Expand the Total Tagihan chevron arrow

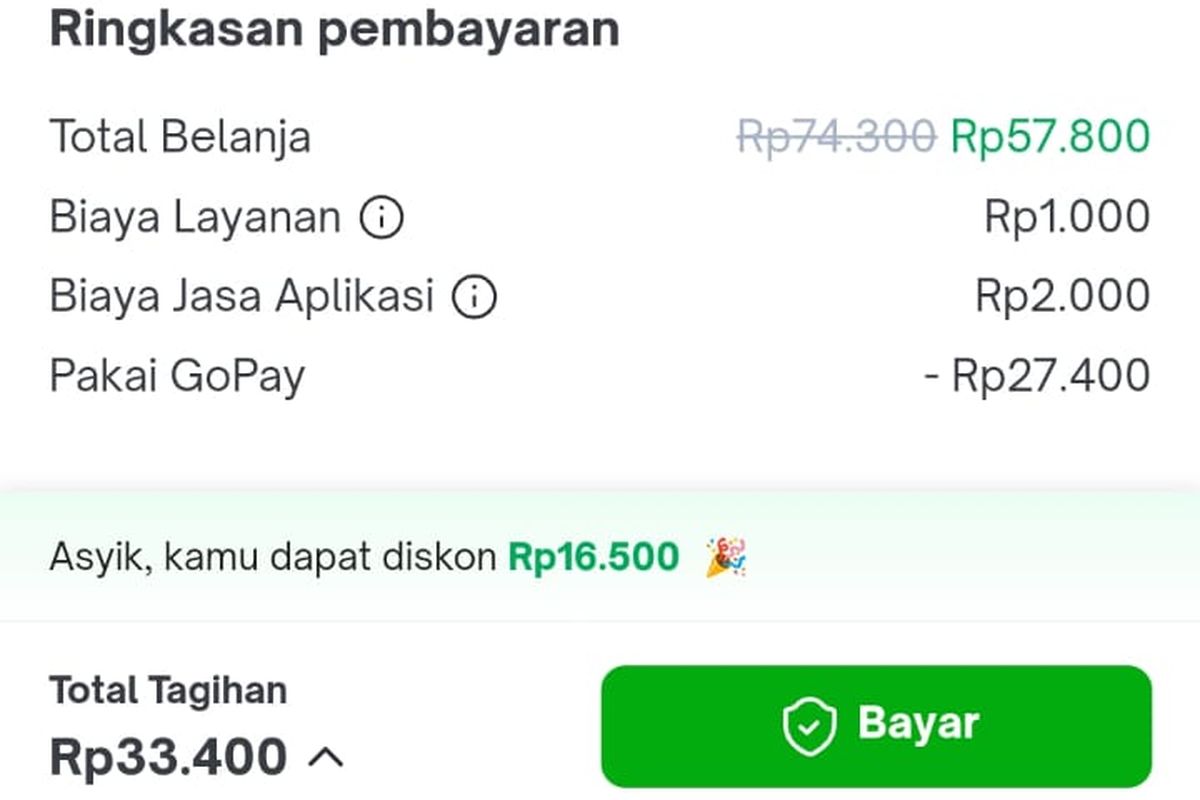point(325,758)
